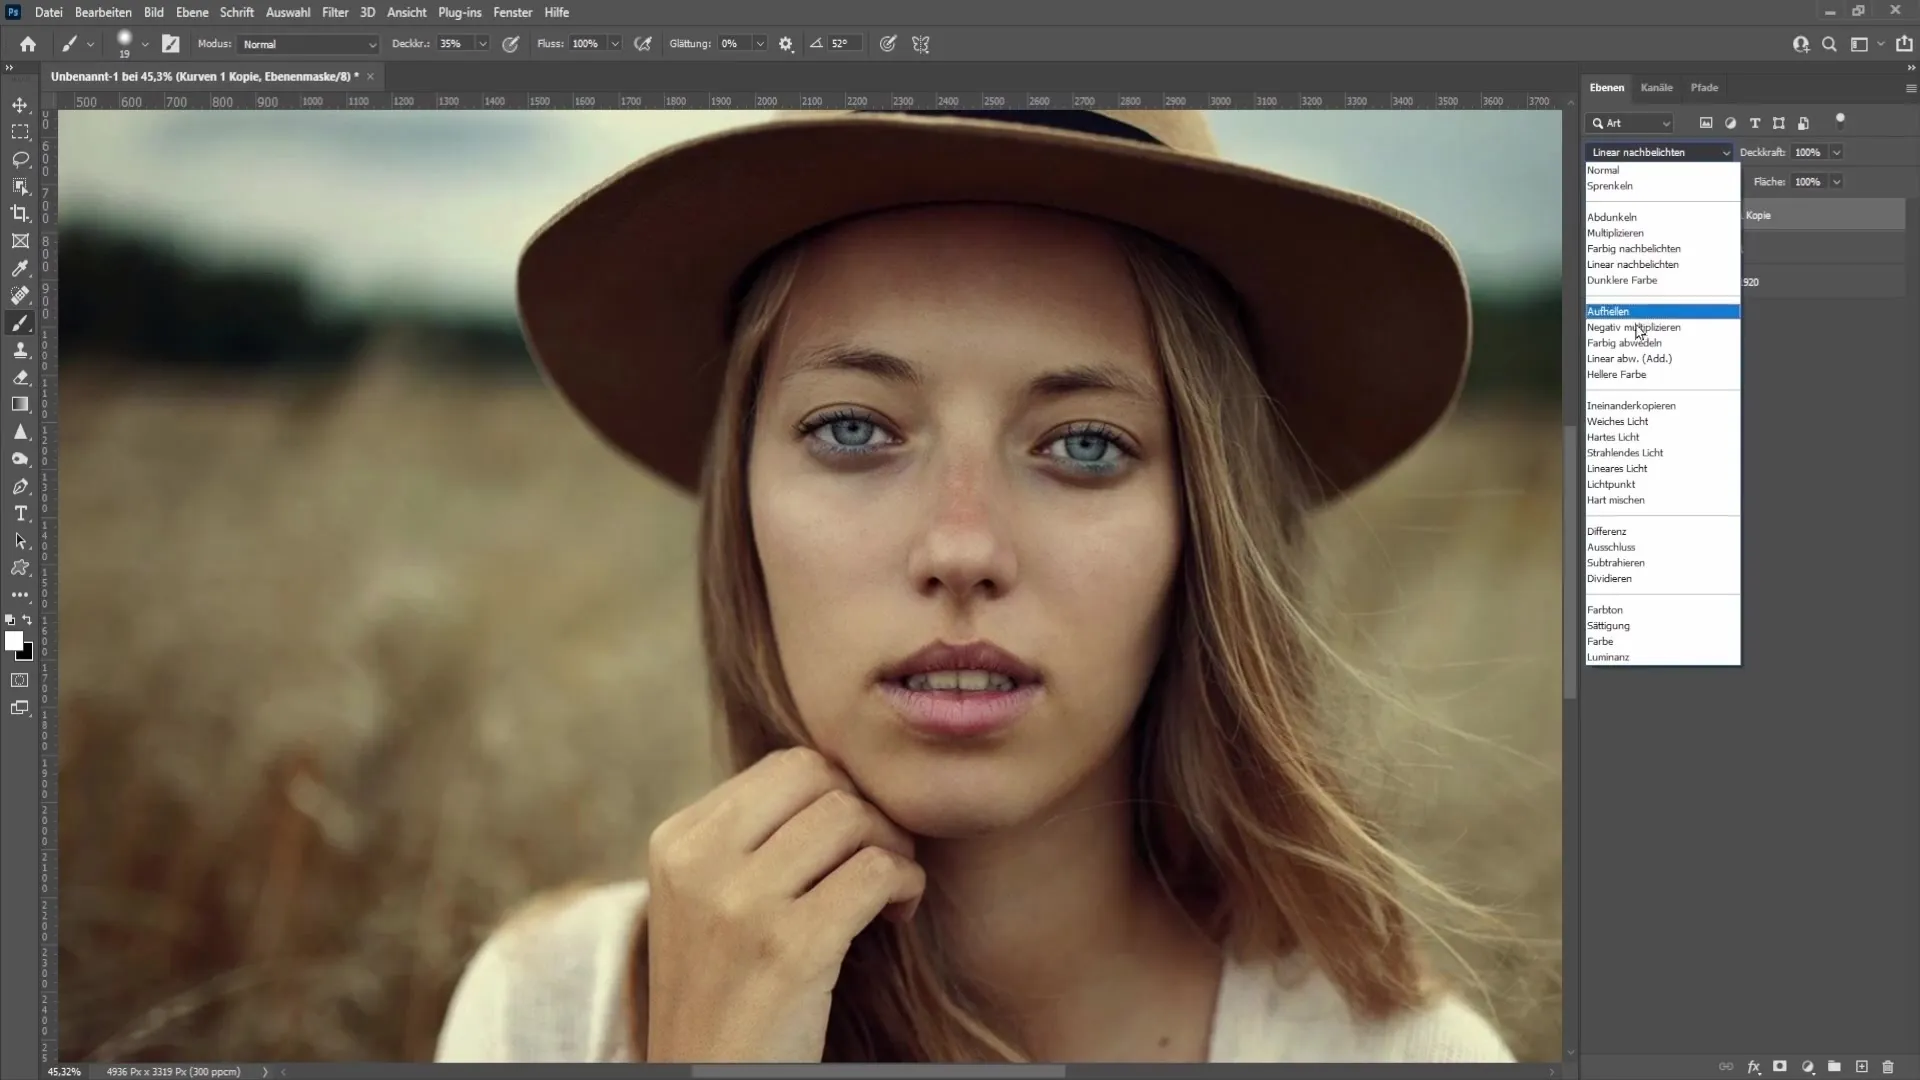The image size is (1920, 1080).
Task: Open brush Modus dropdown
Action: coord(308,44)
